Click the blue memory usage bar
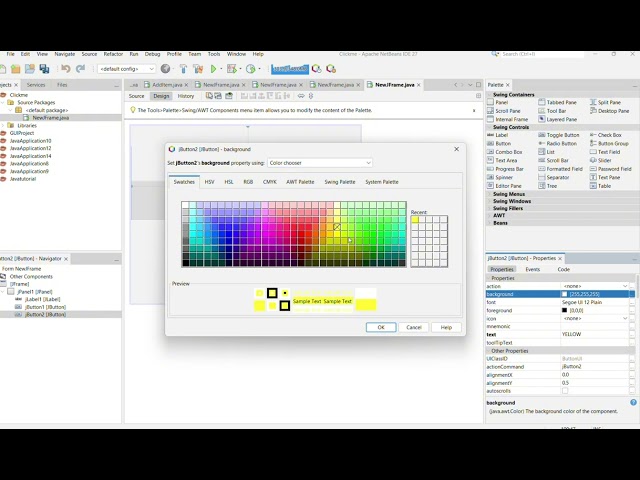The width and height of the screenshot is (640, 480). click(x=290, y=69)
